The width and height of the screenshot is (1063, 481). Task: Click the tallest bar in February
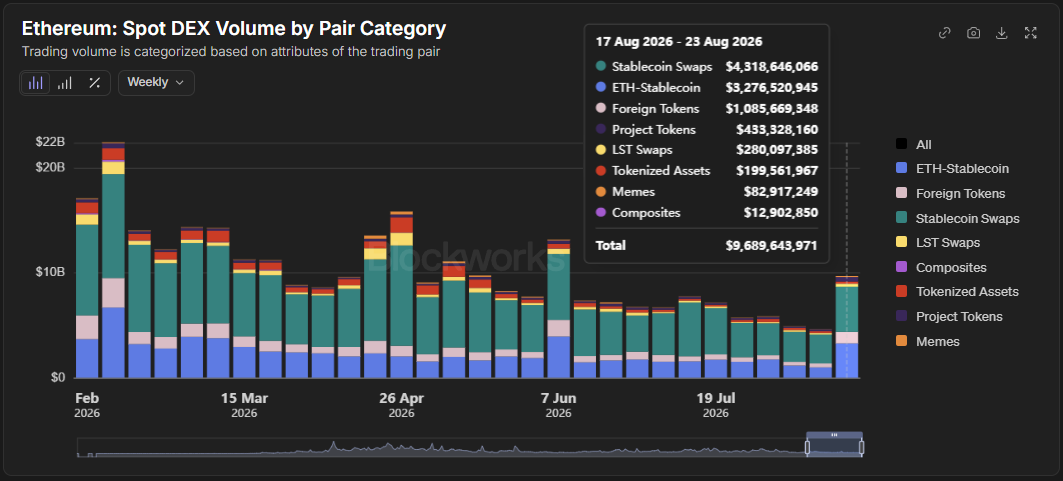(x=113, y=260)
